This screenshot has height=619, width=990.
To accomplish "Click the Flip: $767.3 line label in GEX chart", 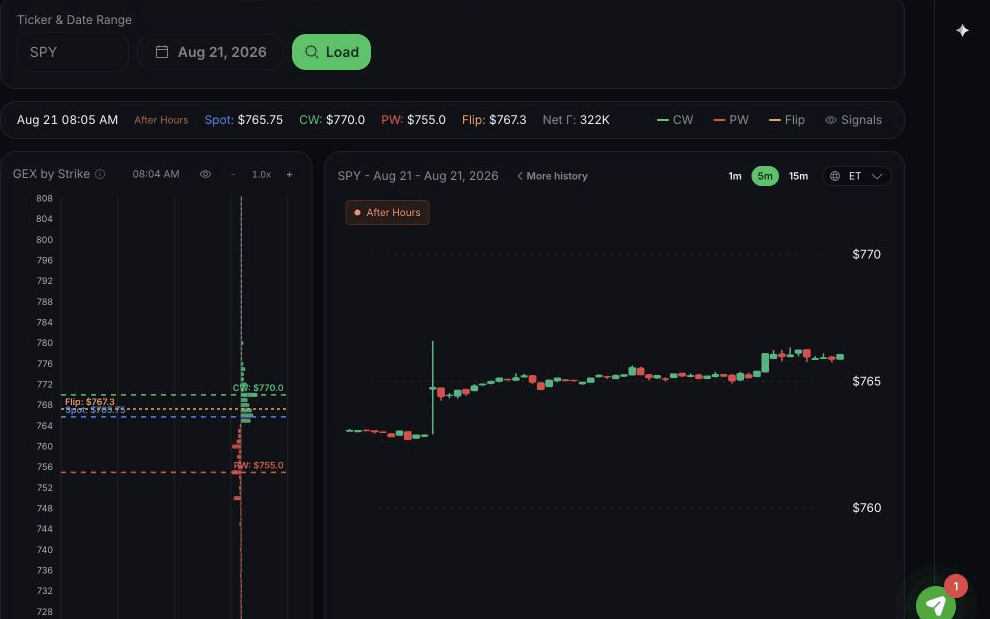I will [x=90, y=402].
